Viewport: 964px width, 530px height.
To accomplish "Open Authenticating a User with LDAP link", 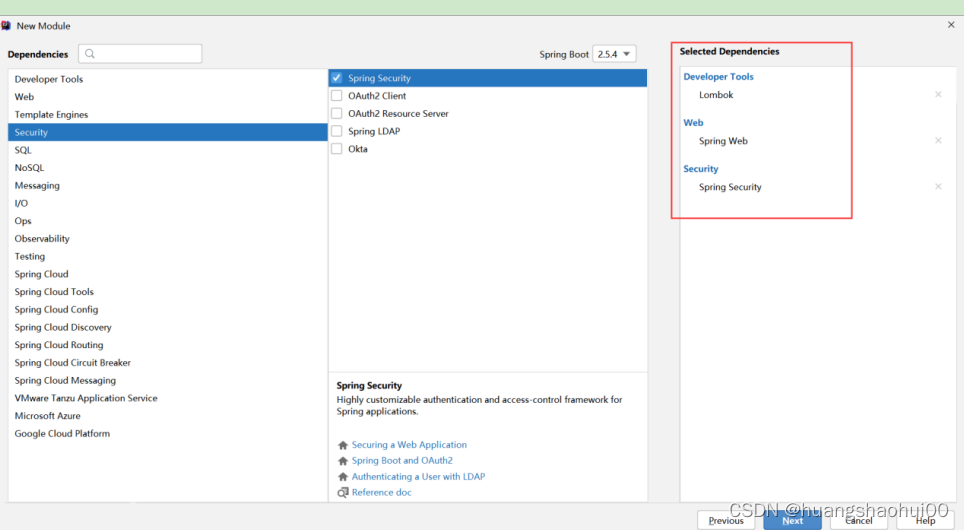I will [418, 477].
